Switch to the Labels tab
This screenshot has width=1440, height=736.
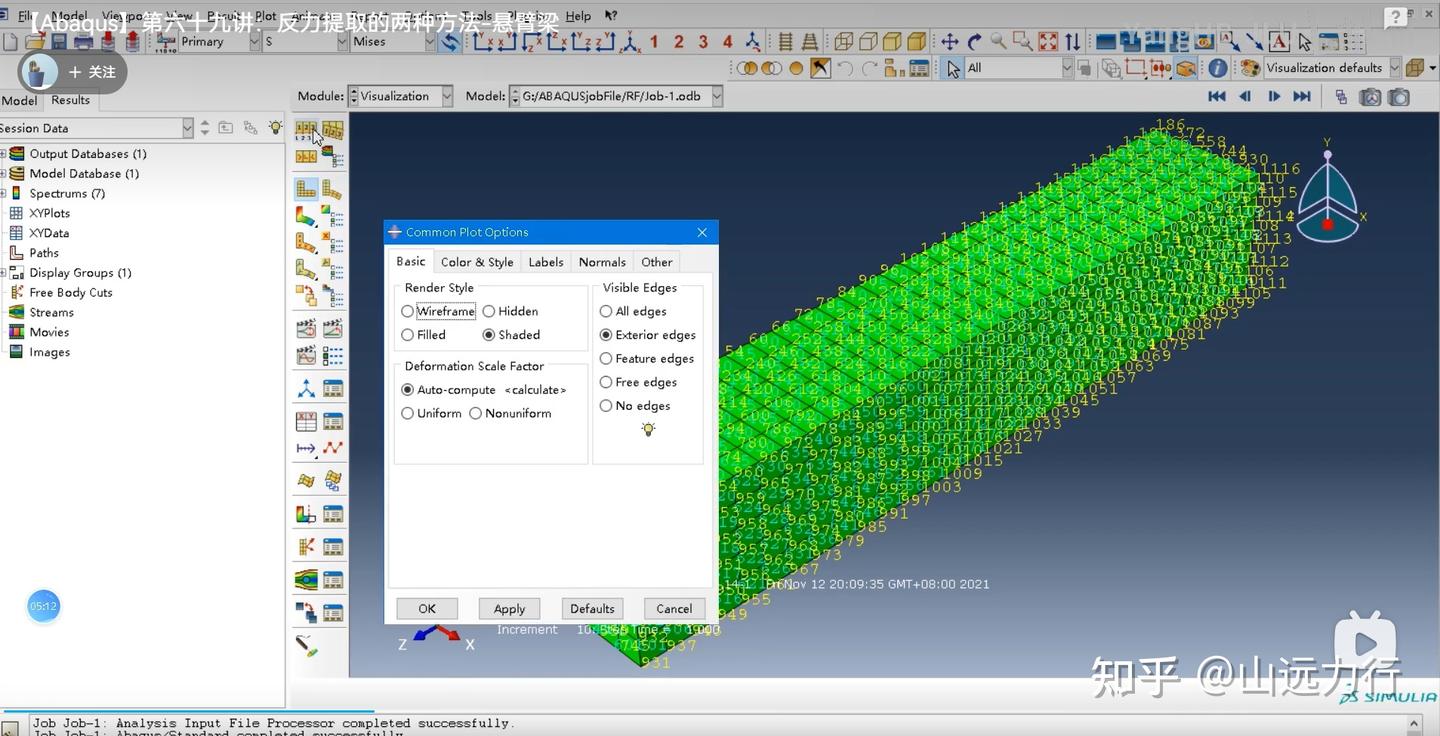click(x=546, y=262)
